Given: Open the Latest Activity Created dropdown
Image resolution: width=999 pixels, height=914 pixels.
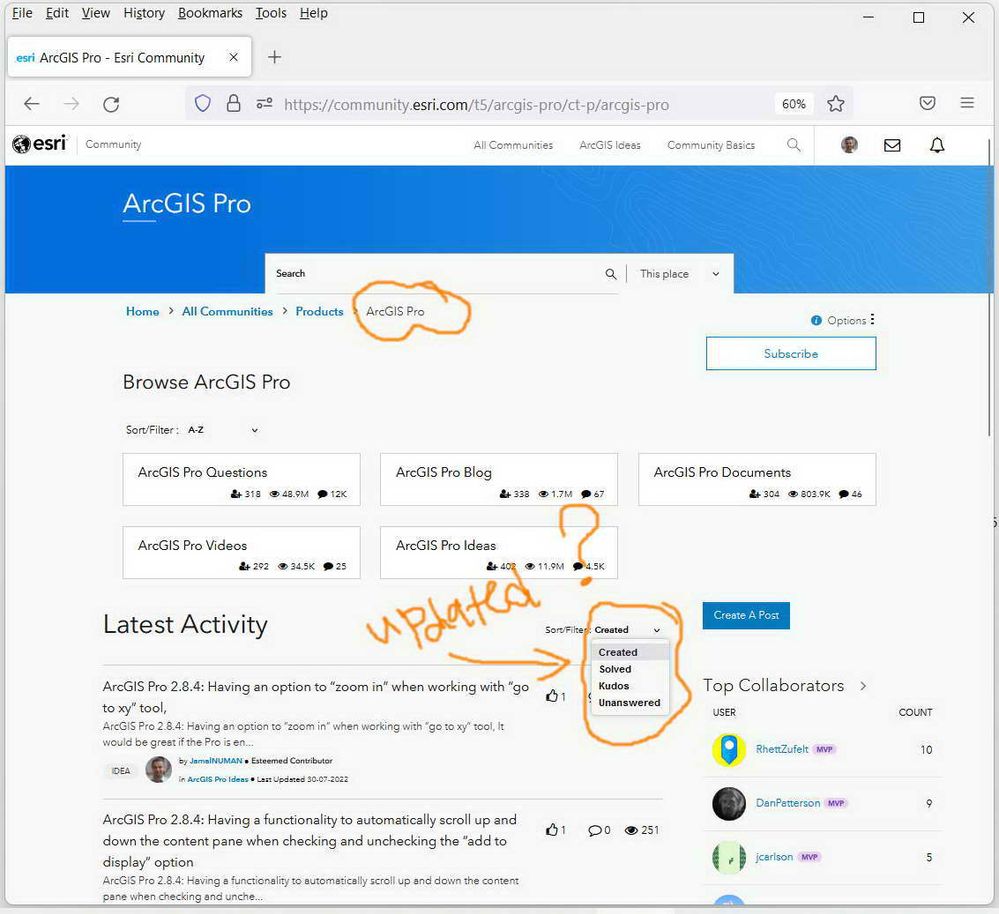Looking at the screenshot, I should pyautogui.click(x=628, y=630).
